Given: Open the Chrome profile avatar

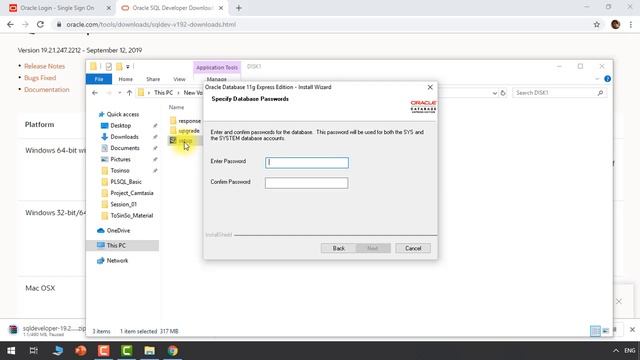Looking at the screenshot, I should [x=616, y=24].
